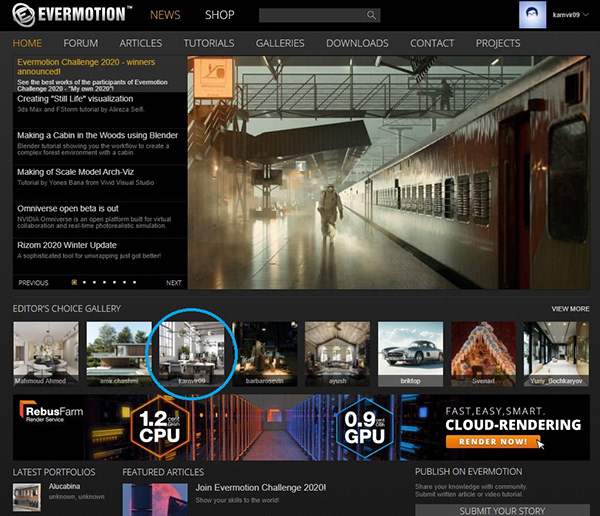Open the Alucabina portfolio thumbnail
The image size is (600, 516).
point(26,496)
